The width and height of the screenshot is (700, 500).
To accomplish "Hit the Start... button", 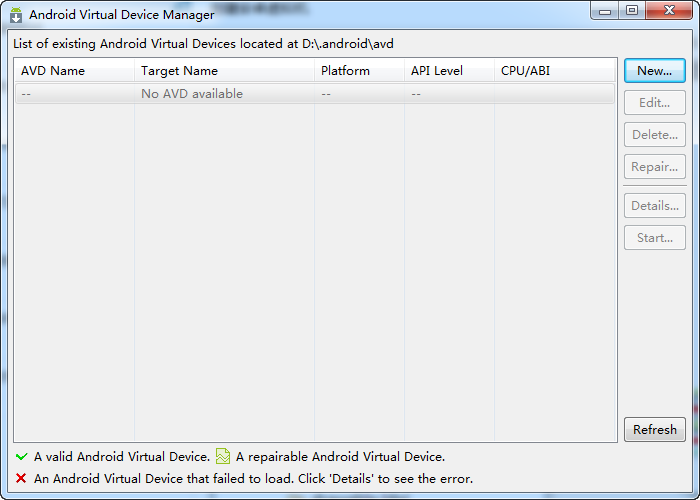I will (655, 238).
